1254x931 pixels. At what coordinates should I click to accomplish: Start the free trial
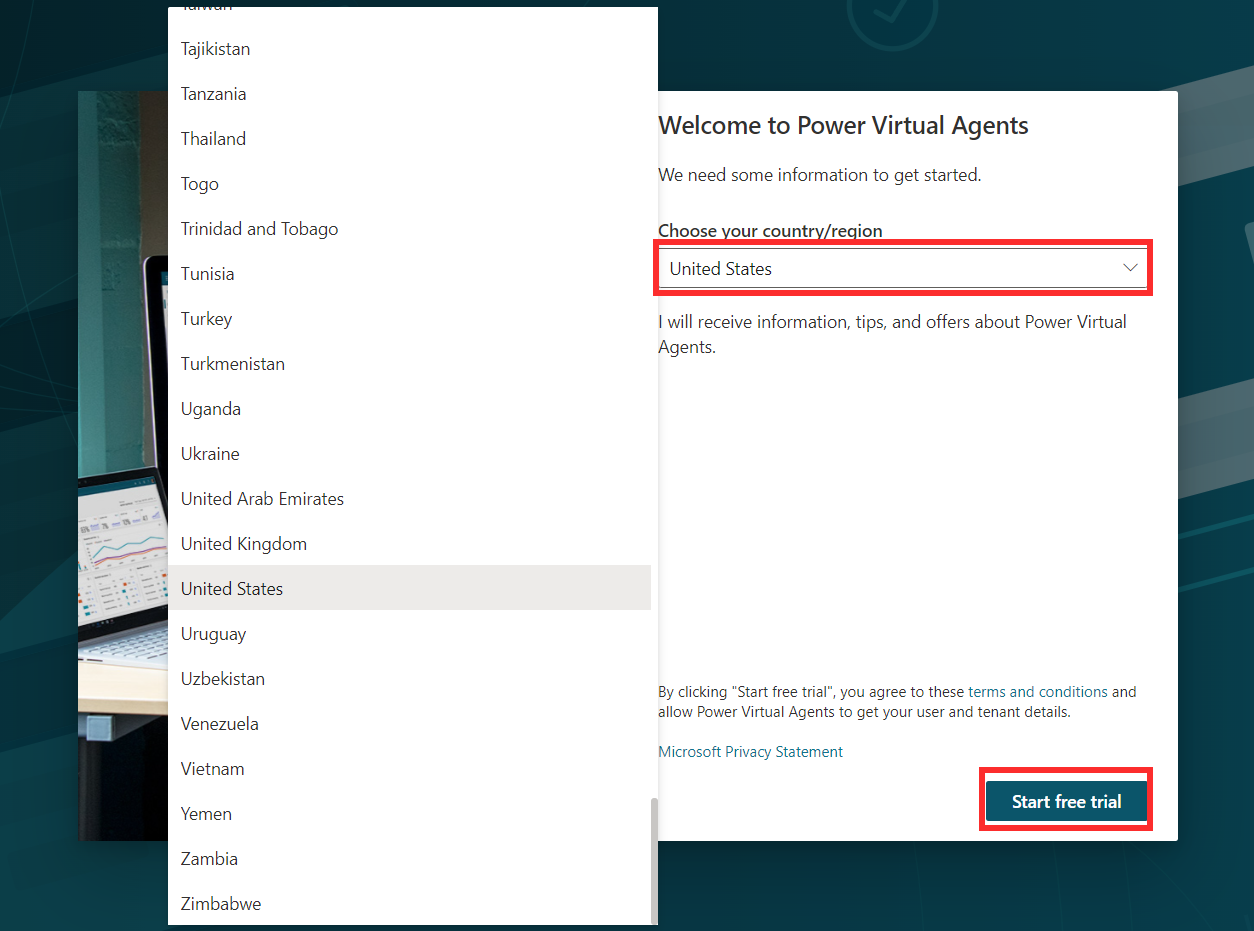[x=1066, y=802]
